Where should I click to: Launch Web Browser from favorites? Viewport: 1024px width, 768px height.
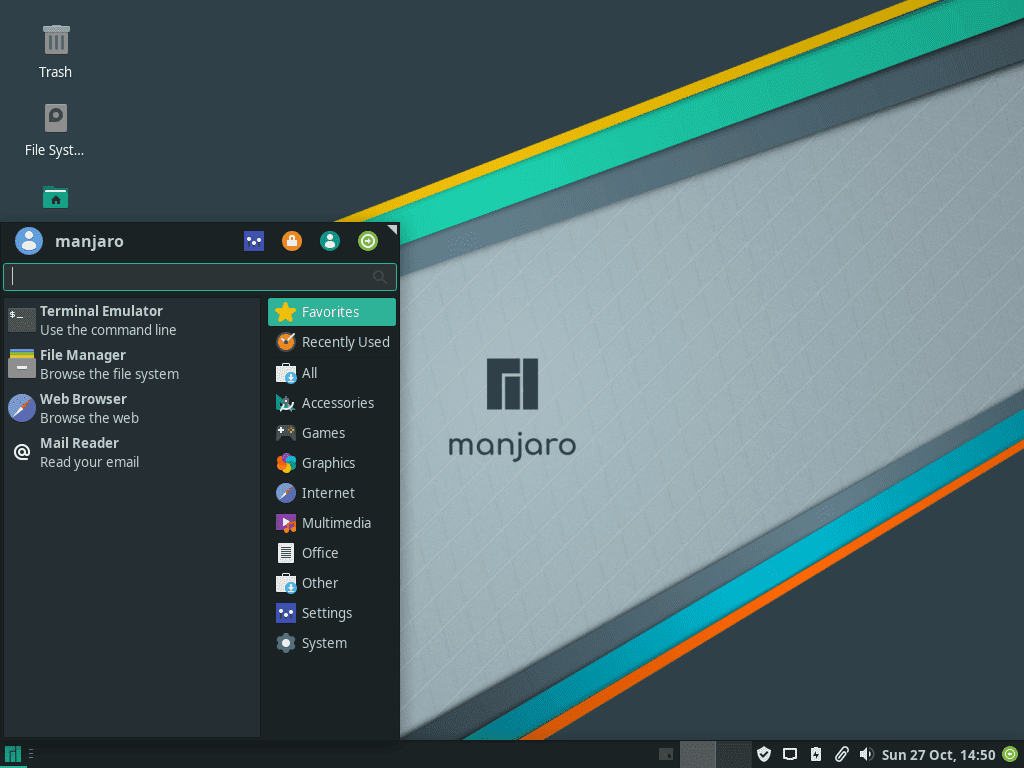tap(88, 408)
